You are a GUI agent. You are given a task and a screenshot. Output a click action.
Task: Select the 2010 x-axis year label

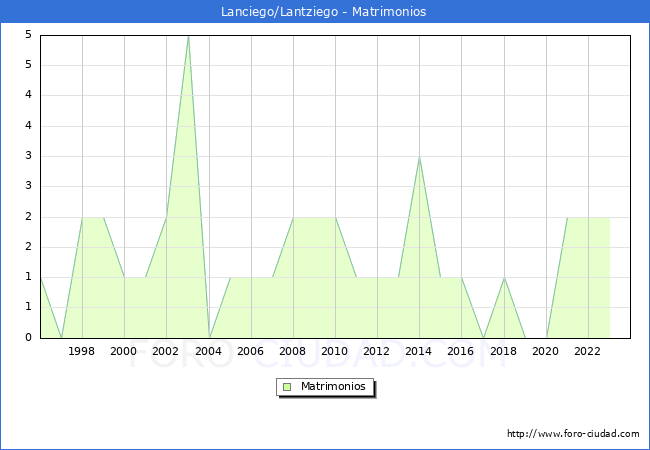click(334, 351)
